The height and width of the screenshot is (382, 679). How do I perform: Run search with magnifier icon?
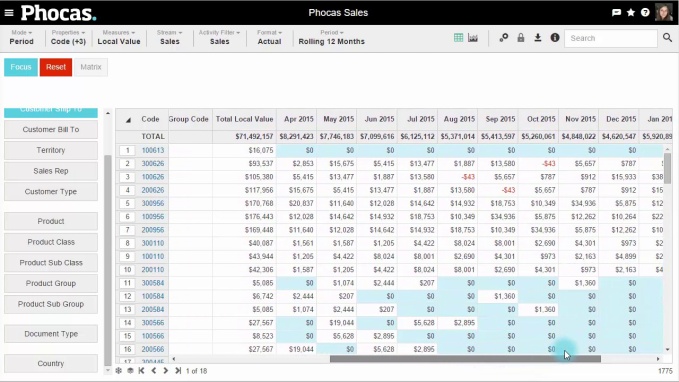pyautogui.click(x=667, y=38)
